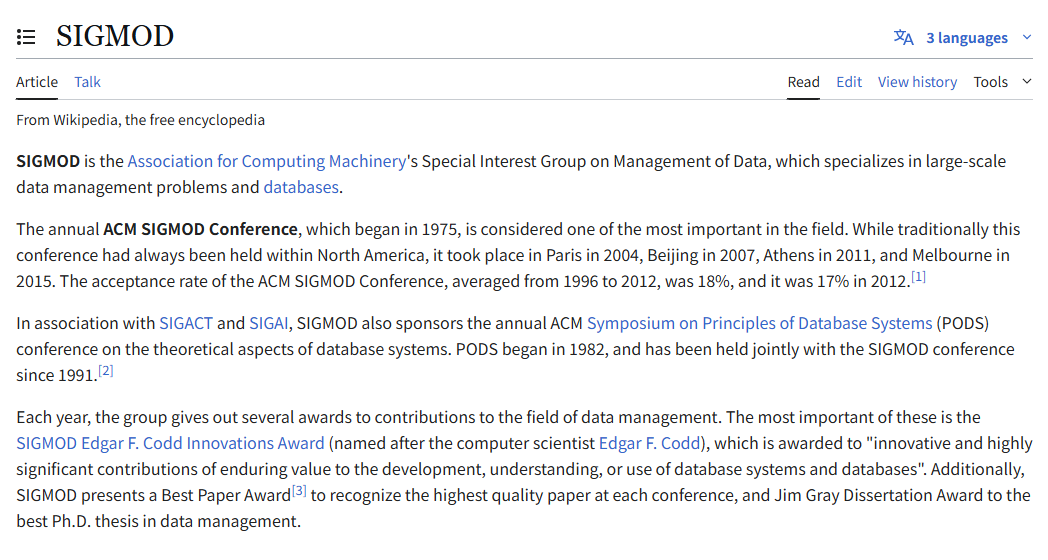This screenshot has width=1048, height=560.
Task: Open the databases link
Action: click(x=301, y=188)
